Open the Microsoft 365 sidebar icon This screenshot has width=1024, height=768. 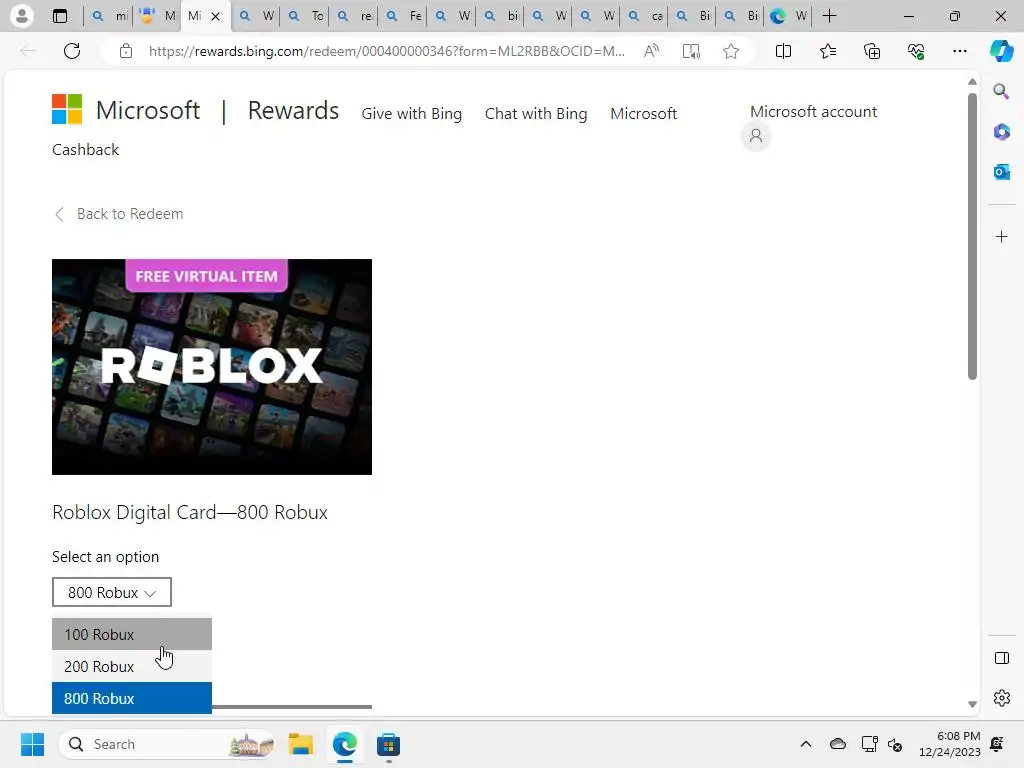[x=1001, y=131]
